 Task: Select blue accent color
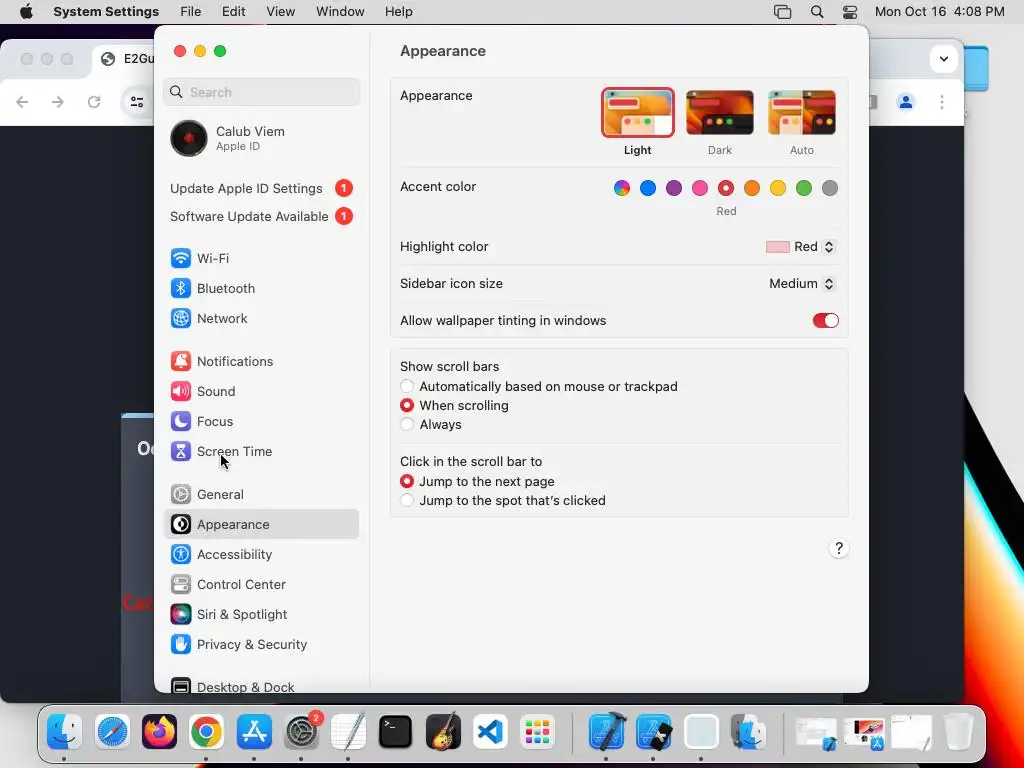(x=648, y=188)
